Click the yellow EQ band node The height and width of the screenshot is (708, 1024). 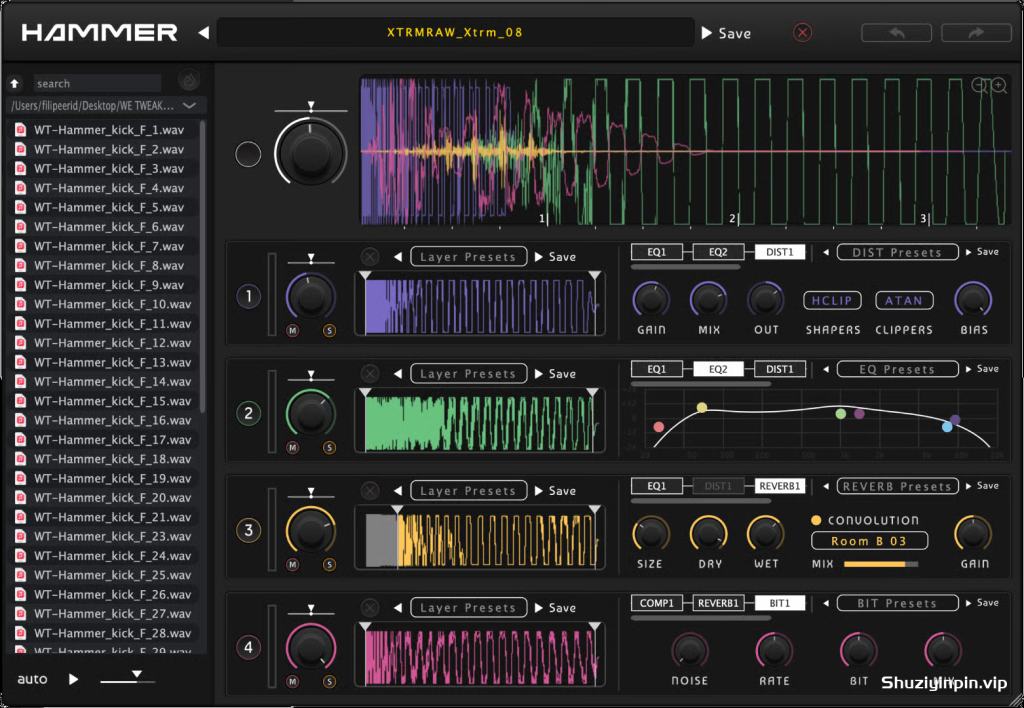coord(702,408)
